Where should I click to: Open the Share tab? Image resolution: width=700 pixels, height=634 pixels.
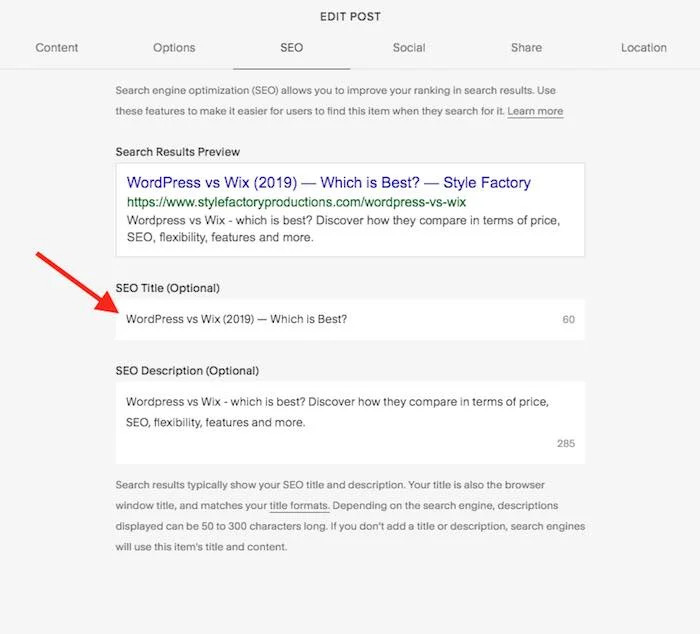point(526,48)
